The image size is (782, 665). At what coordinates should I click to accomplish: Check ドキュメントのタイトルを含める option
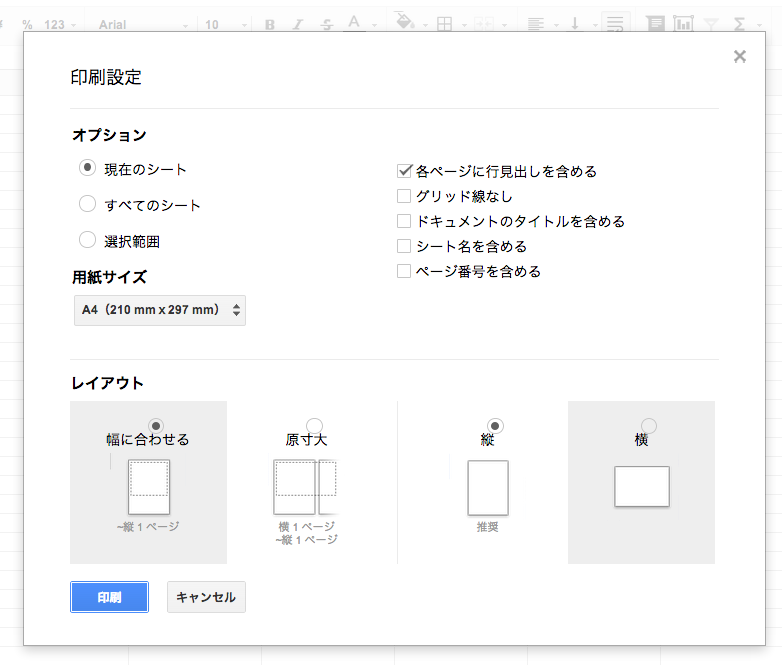click(404, 221)
